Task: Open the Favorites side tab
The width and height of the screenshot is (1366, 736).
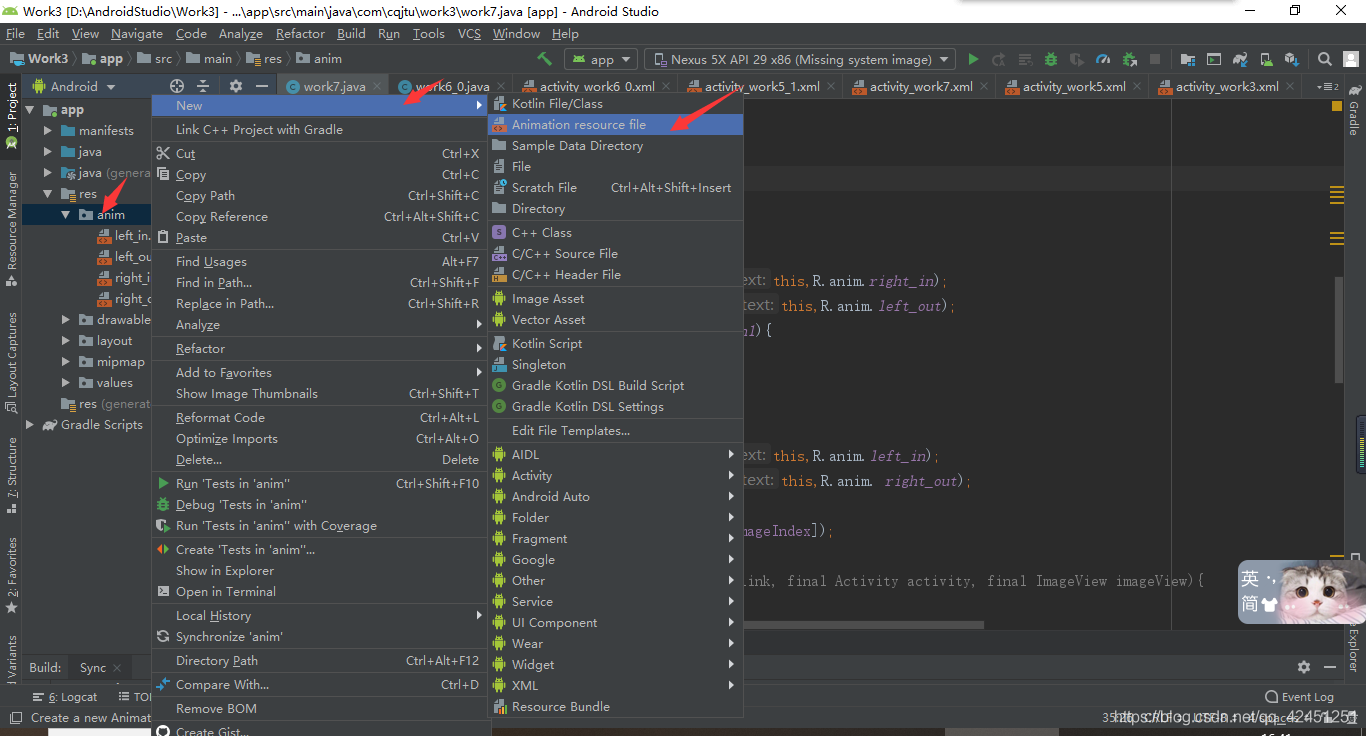Action: coord(11,575)
